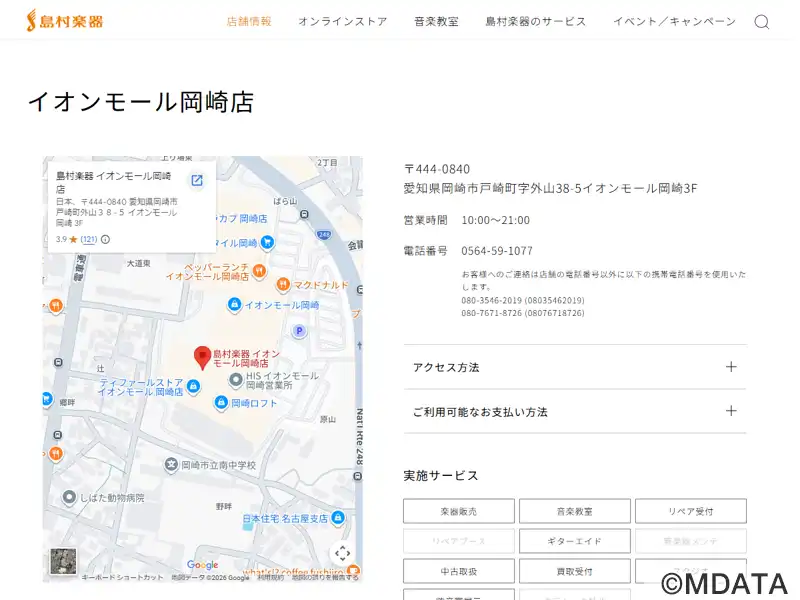
Task: Click the Okazaki Loft shopping marker
Action: [x=222, y=403]
